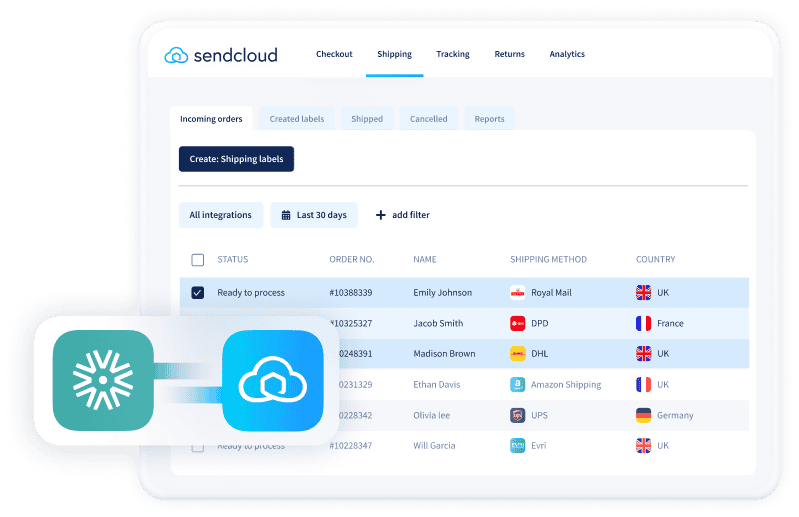The image size is (799, 517).
Task: Sort by the COUNTRY column header
Action: coord(655,259)
